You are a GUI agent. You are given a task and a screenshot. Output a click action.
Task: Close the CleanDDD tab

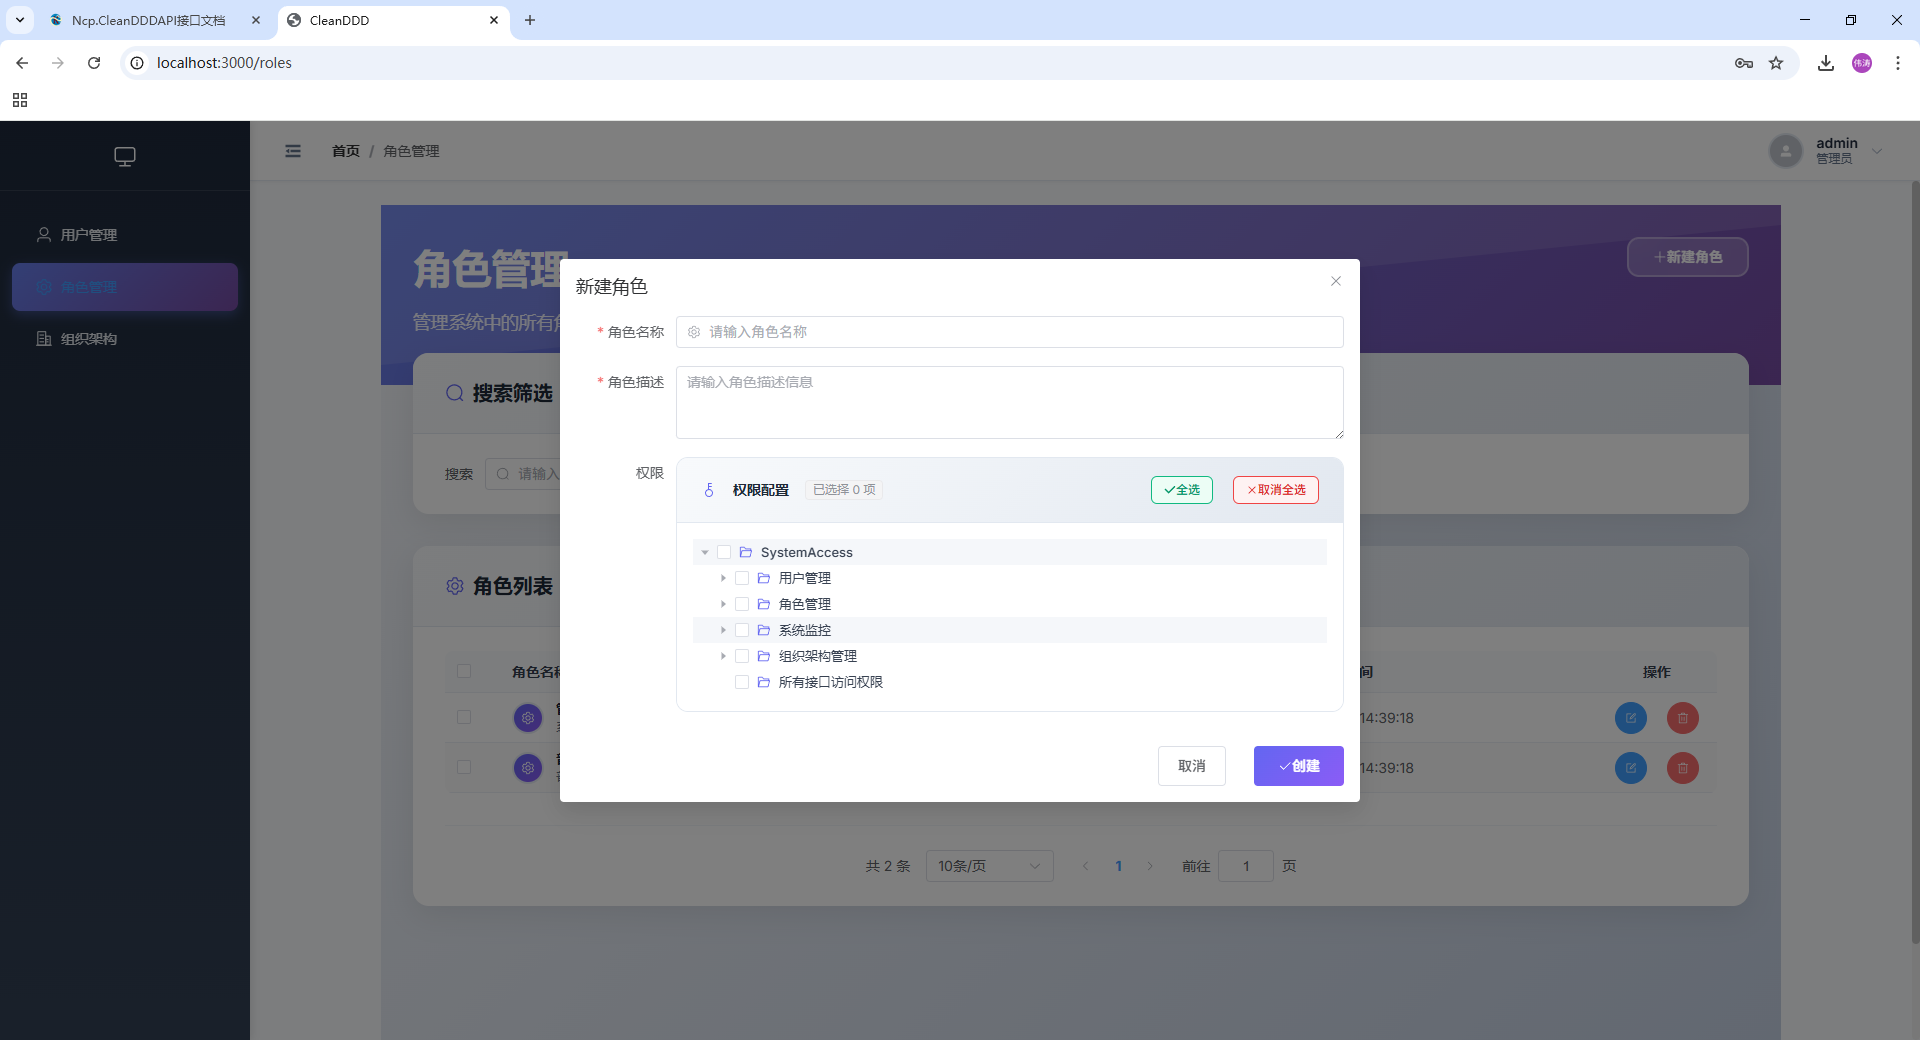(494, 20)
